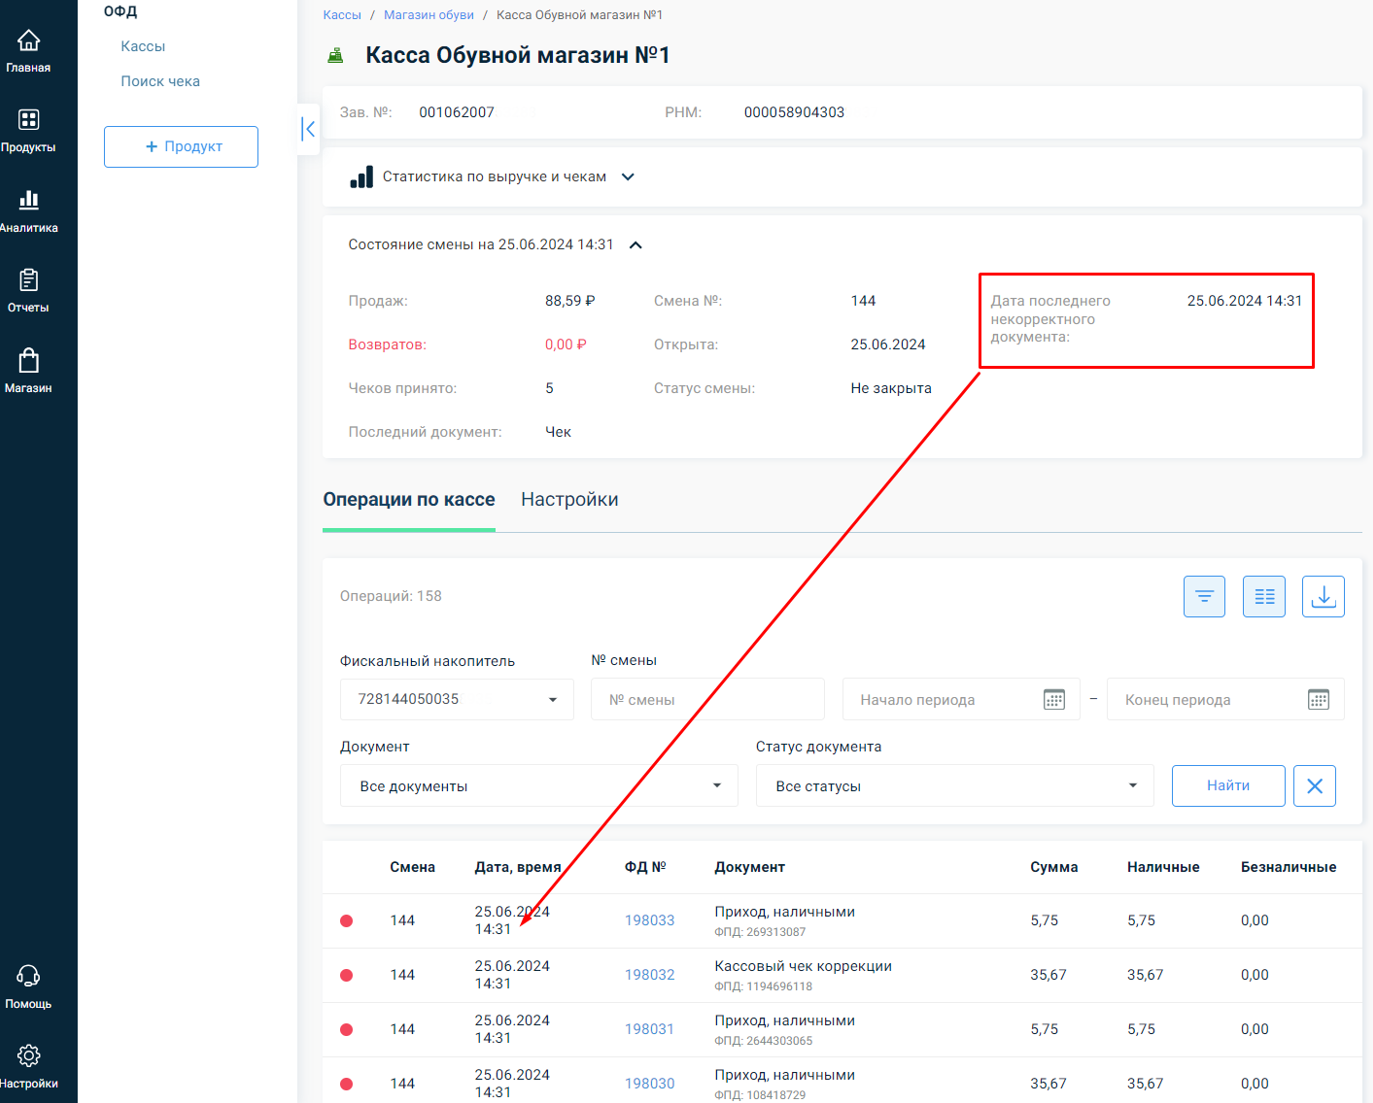Open Главная in the sidebar
1373x1103 pixels.
pos(28,52)
